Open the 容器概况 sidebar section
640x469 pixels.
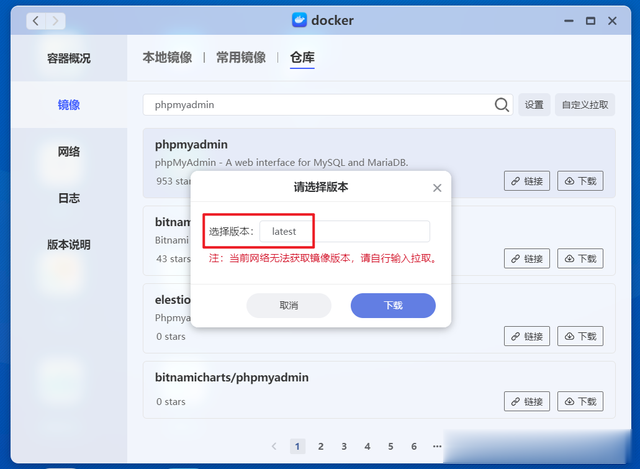pos(69,58)
